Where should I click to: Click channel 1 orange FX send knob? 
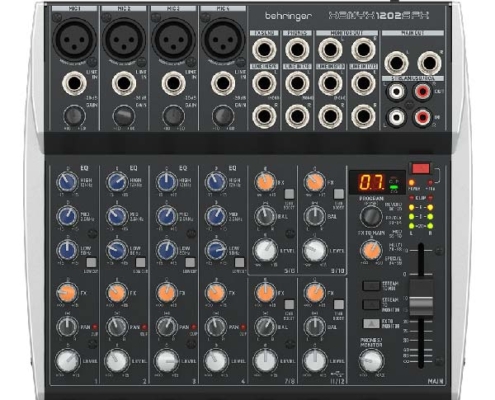pyautogui.click(x=68, y=293)
